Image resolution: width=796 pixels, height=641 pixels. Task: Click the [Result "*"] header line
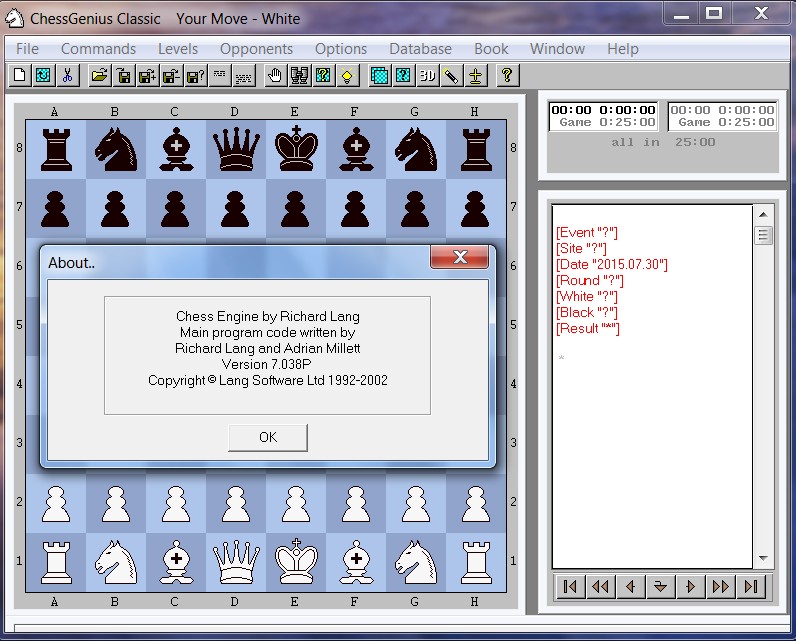point(588,328)
